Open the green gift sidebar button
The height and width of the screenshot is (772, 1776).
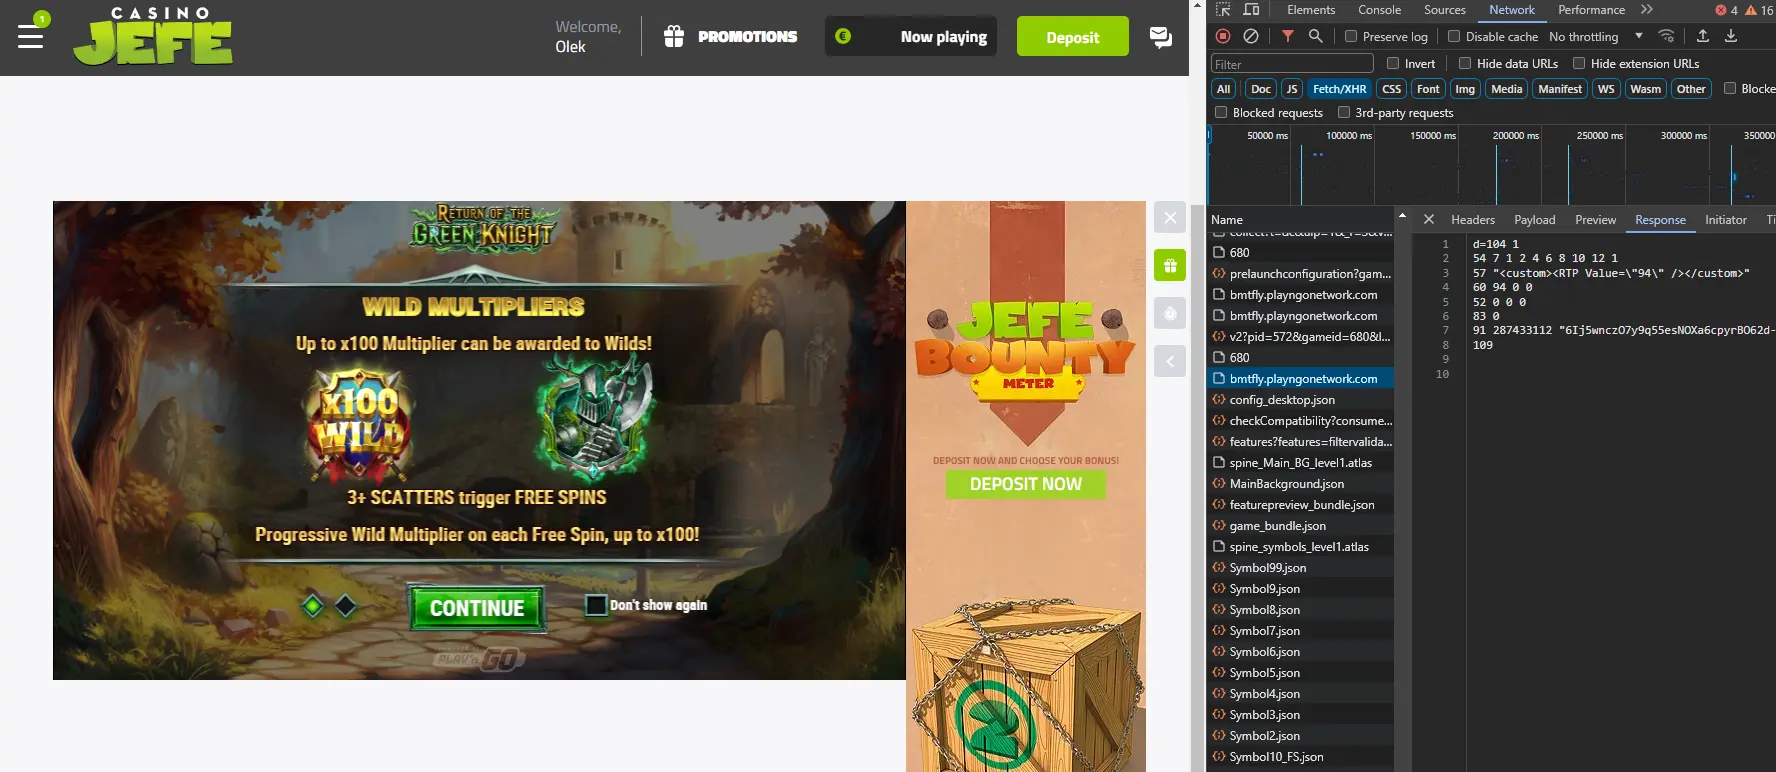[x=1170, y=265]
